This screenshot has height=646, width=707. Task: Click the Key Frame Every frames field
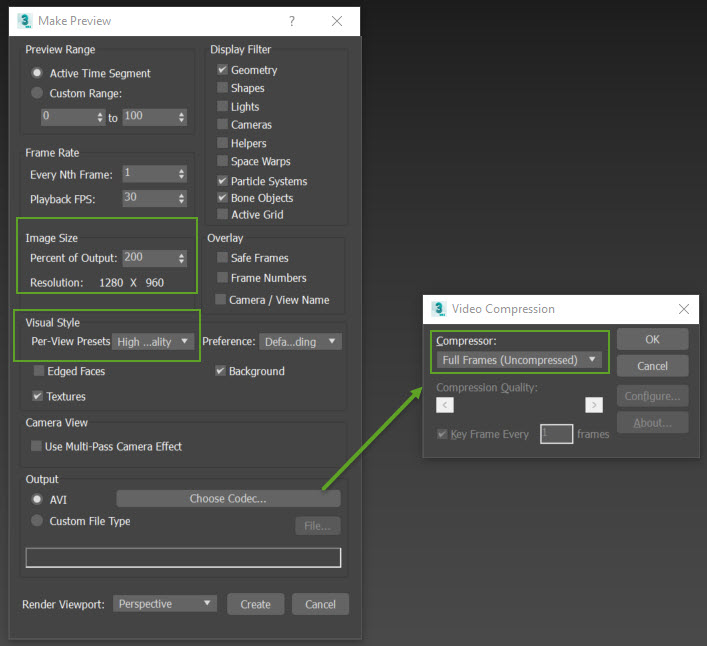556,434
